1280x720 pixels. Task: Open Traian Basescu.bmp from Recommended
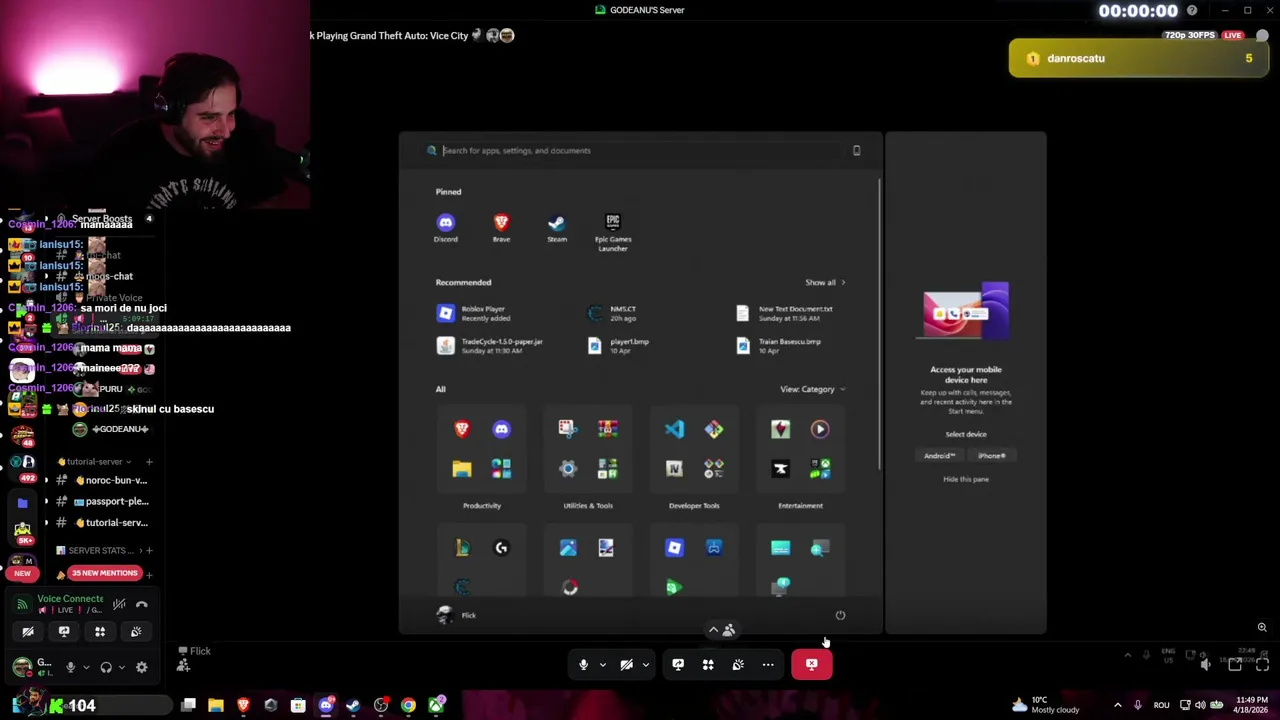click(x=780, y=345)
